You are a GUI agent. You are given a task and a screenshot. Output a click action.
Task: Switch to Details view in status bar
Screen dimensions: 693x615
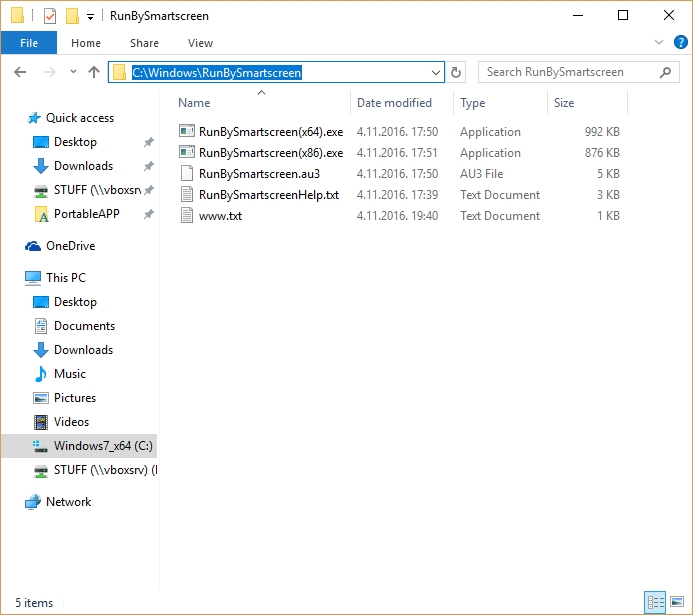point(655,602)
